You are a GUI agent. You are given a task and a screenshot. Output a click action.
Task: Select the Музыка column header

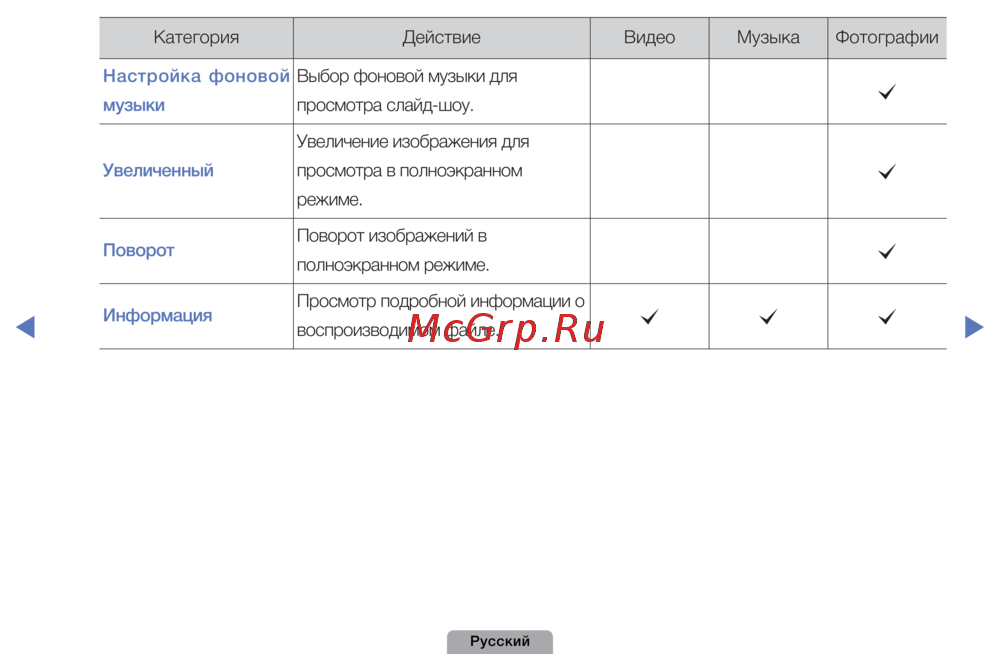click(768, 38)
